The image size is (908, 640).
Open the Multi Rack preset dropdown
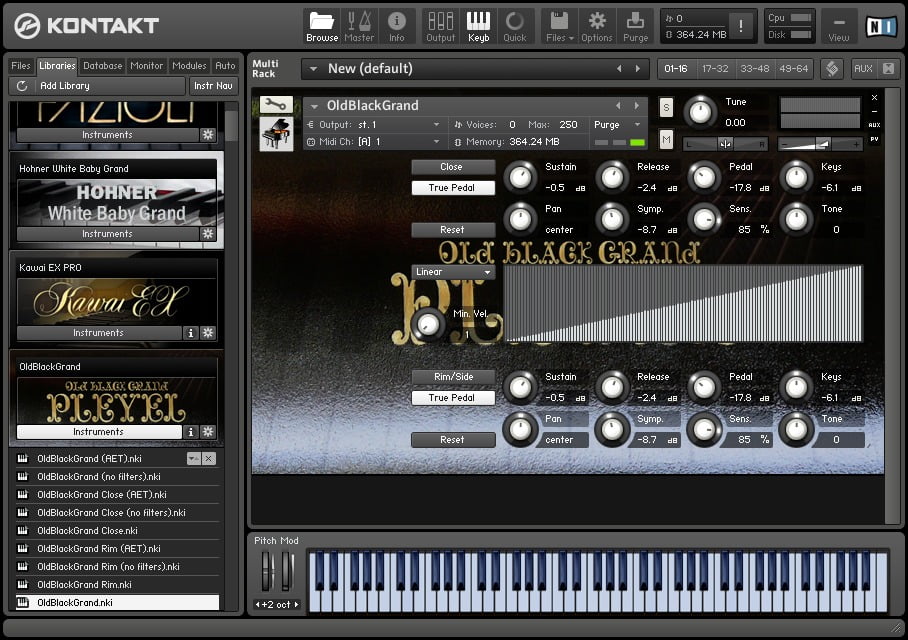(x=313, y=68)
